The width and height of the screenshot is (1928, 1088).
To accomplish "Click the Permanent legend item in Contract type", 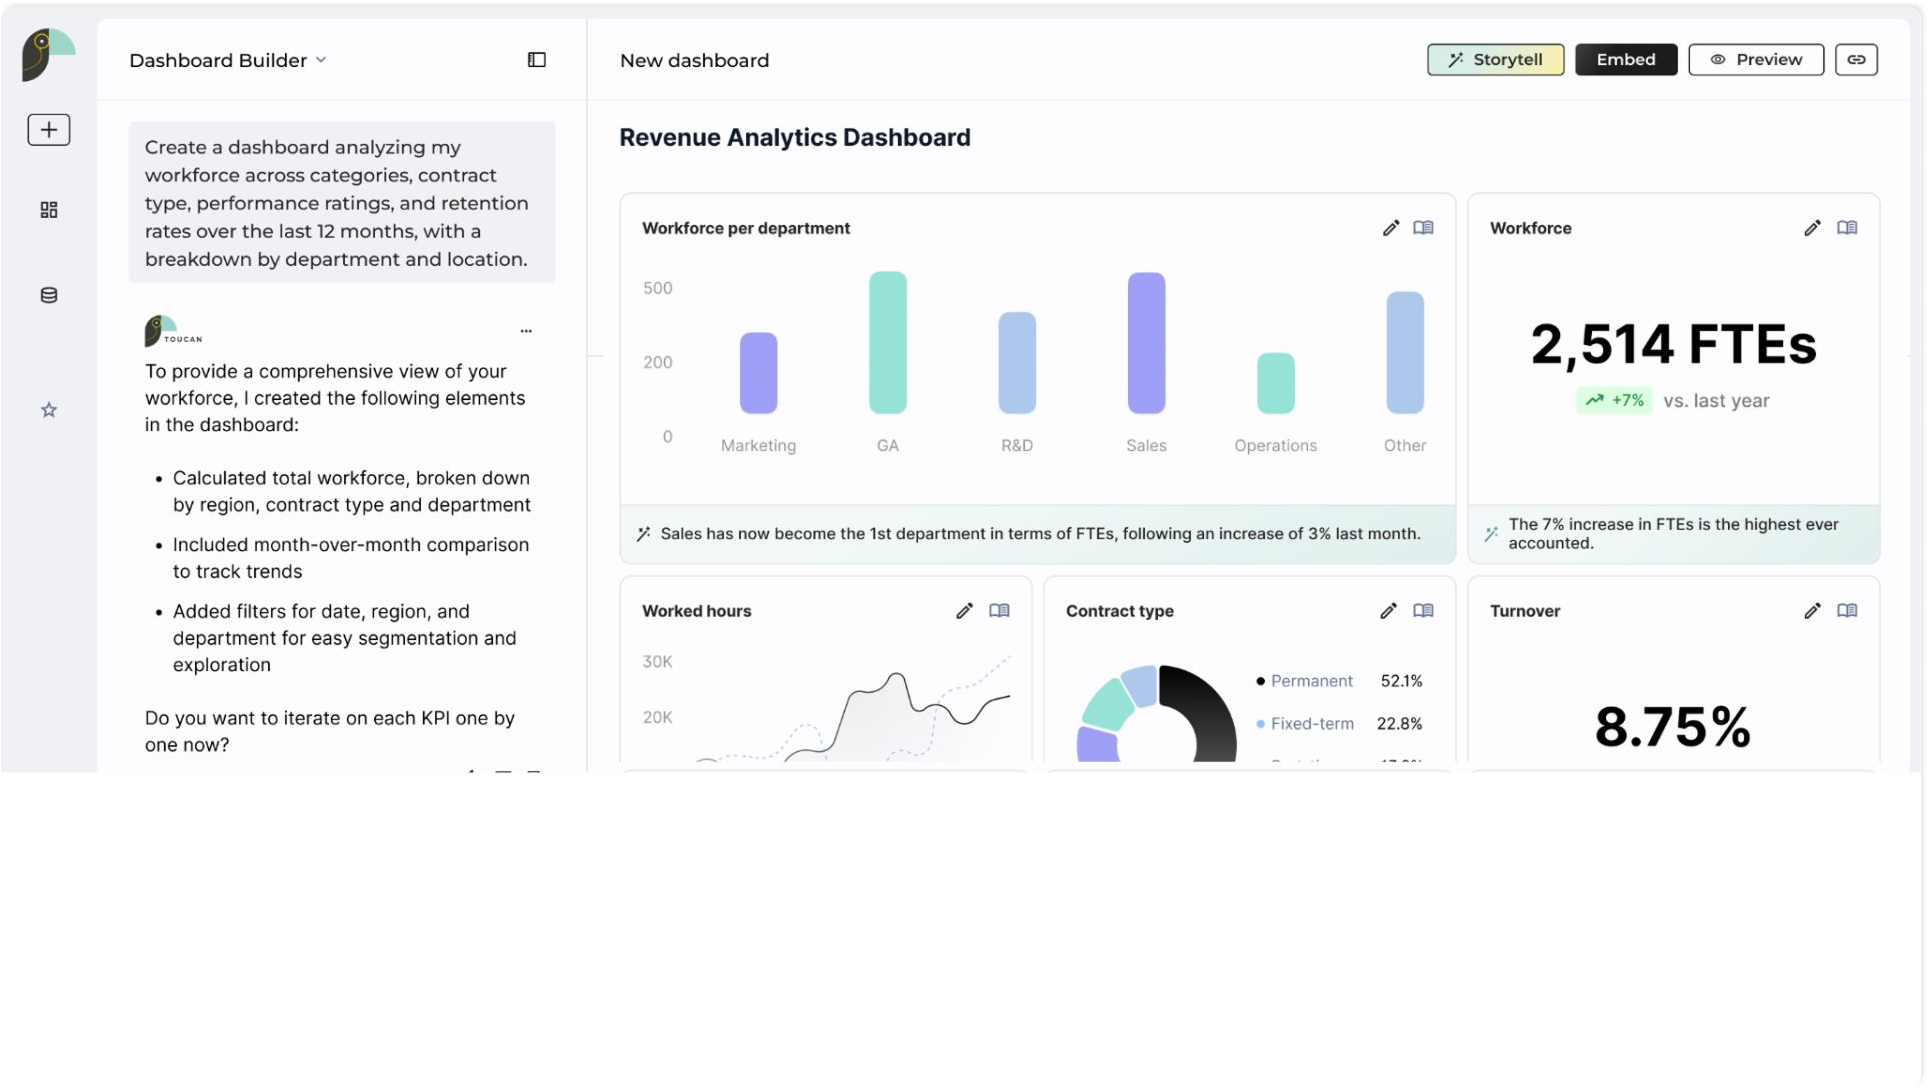I will point(1310,681).
